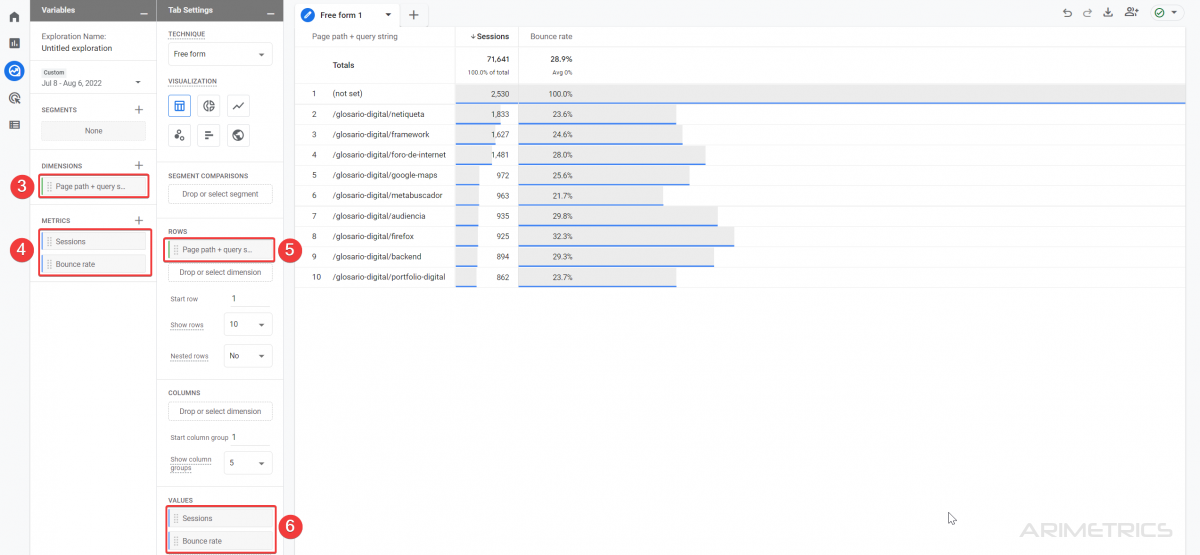Select Sessions metric in Variables panel

(94, 241)
